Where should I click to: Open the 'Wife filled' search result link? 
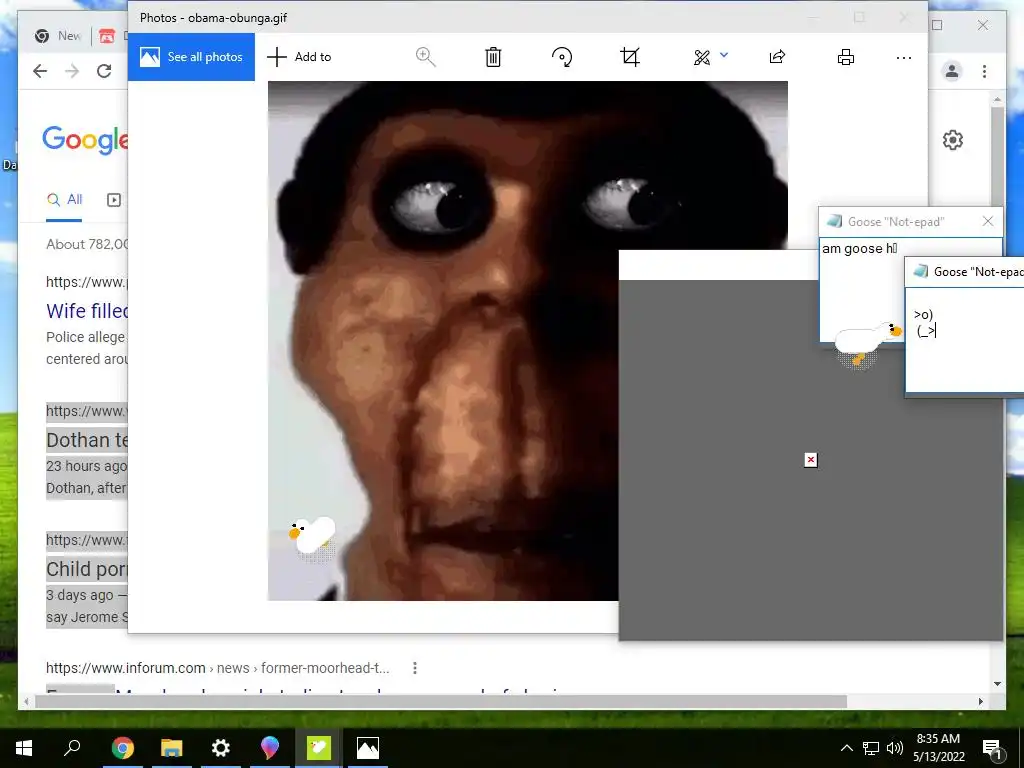pyautogui.click(x=87, y=311)
